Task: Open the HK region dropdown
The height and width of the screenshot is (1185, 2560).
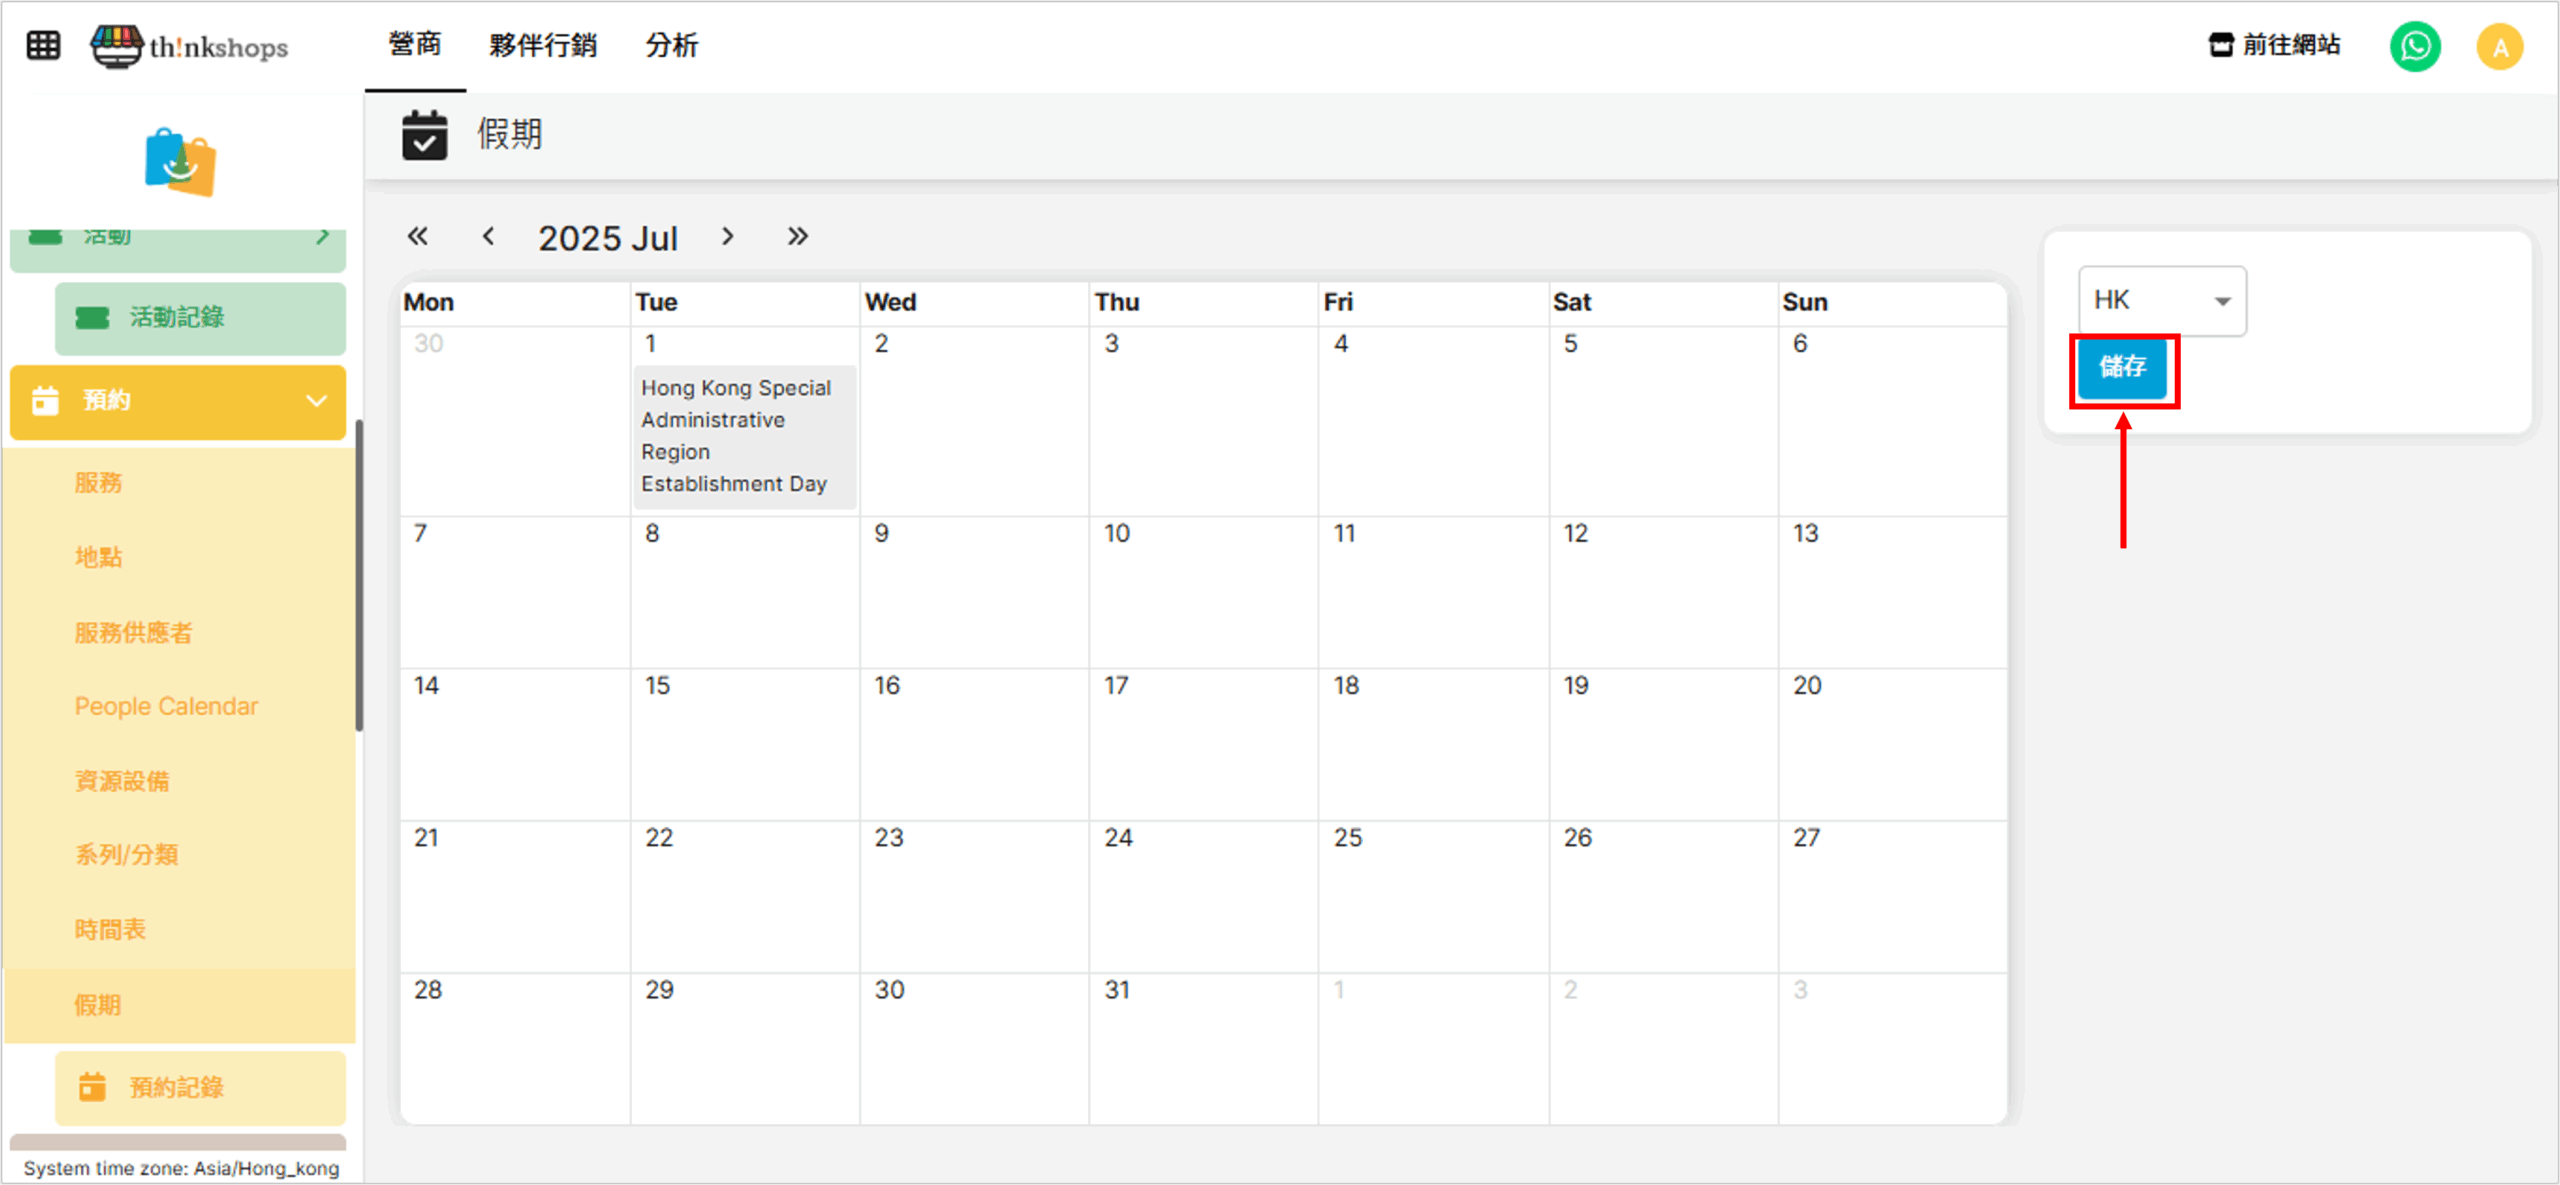Action: [x=2162, y=300]
